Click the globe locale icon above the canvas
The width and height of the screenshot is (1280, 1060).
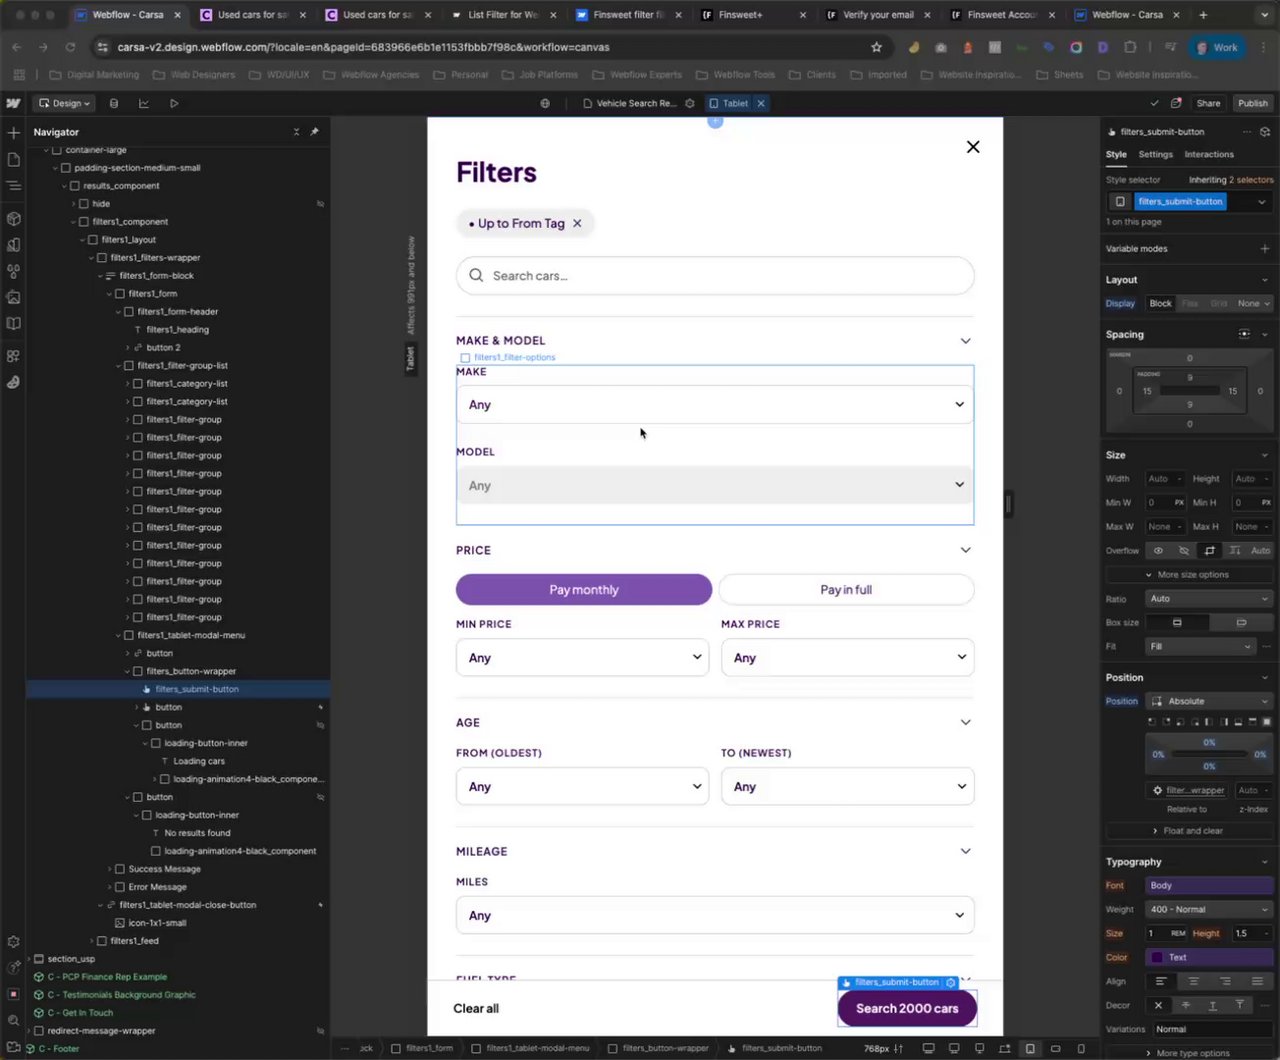(545, 103)
